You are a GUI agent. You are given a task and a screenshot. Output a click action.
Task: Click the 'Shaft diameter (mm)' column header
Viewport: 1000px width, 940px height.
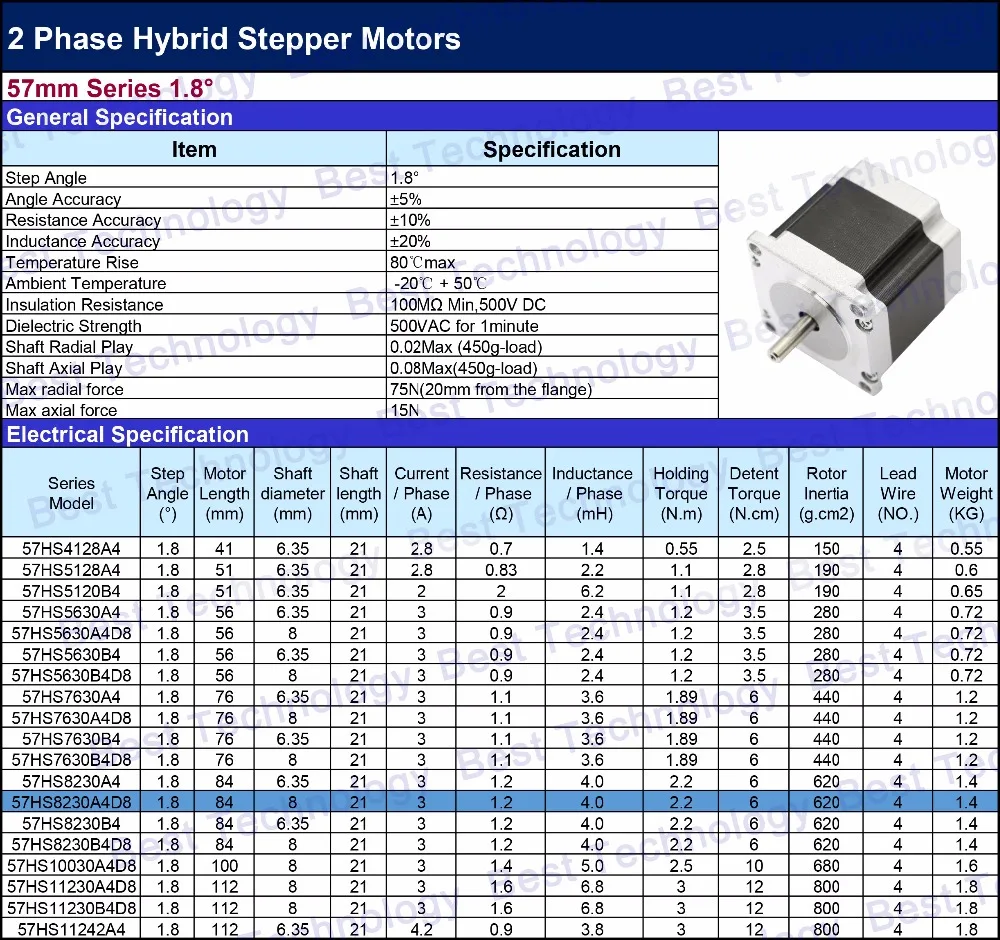pos(293,493)
